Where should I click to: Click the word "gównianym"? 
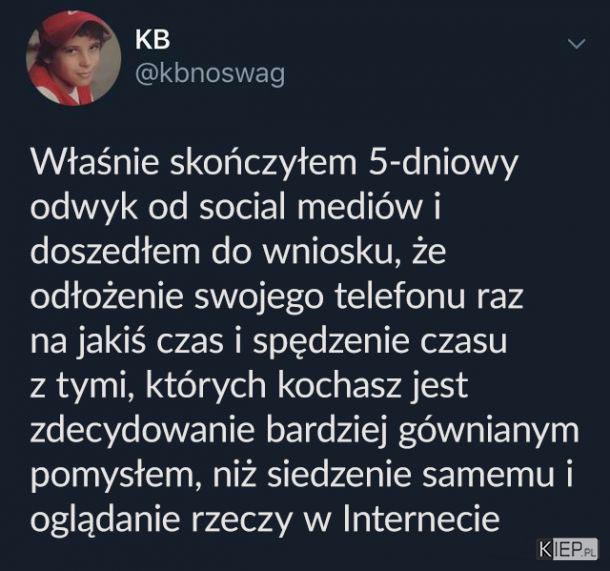coord(489,432)
